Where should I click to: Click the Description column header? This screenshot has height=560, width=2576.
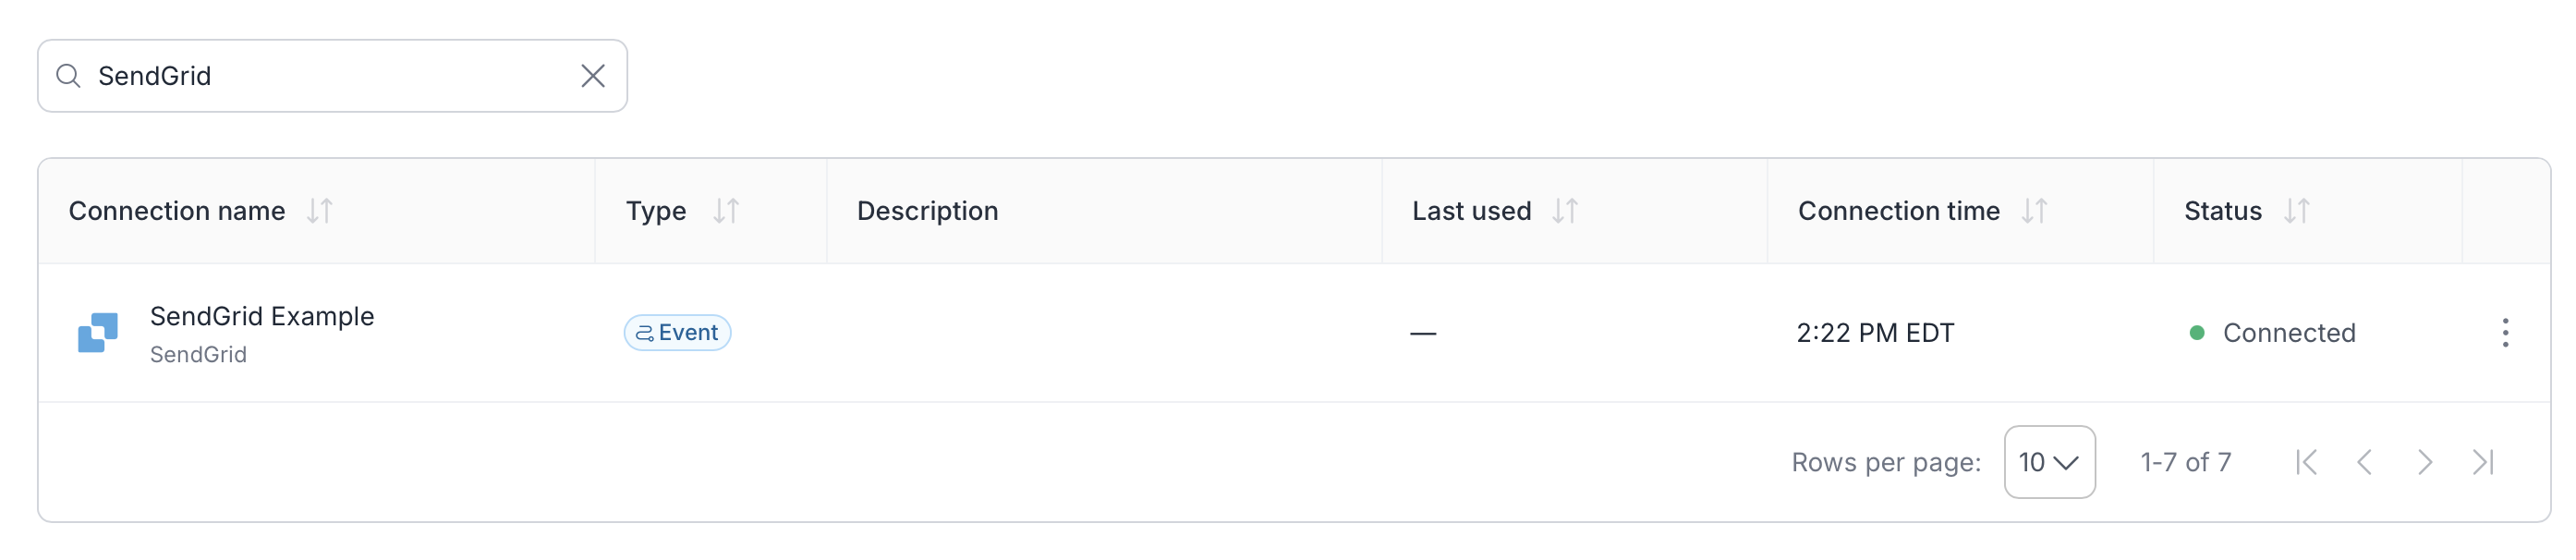927,211
